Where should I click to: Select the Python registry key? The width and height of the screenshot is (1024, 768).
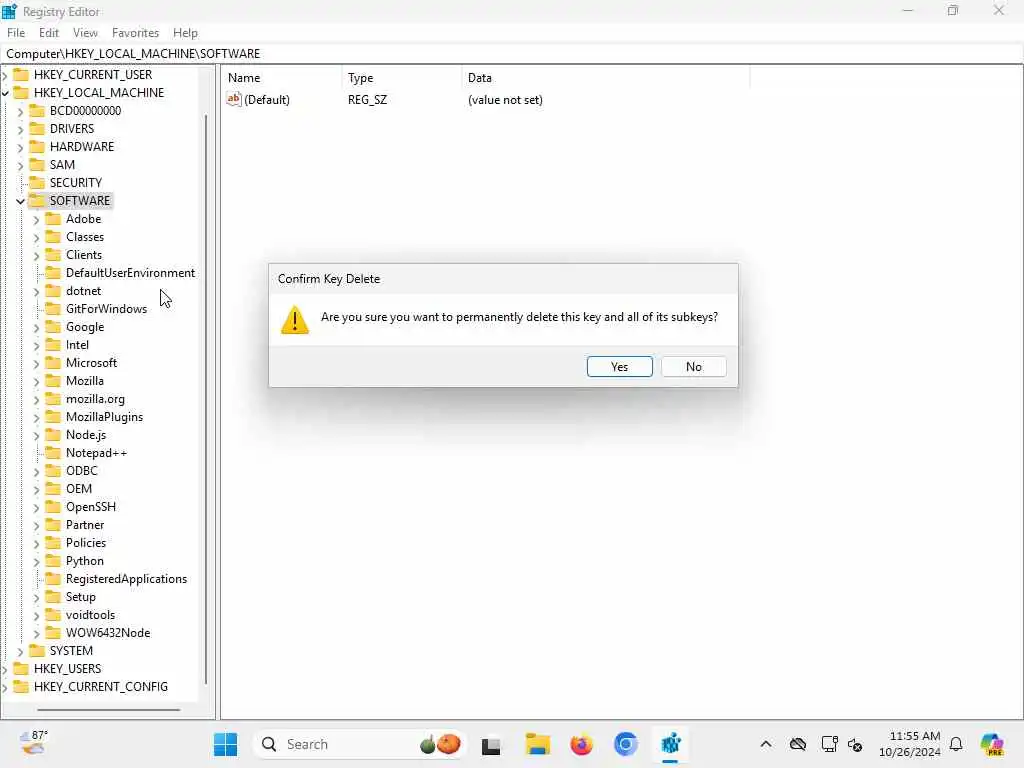pos(84,561)
